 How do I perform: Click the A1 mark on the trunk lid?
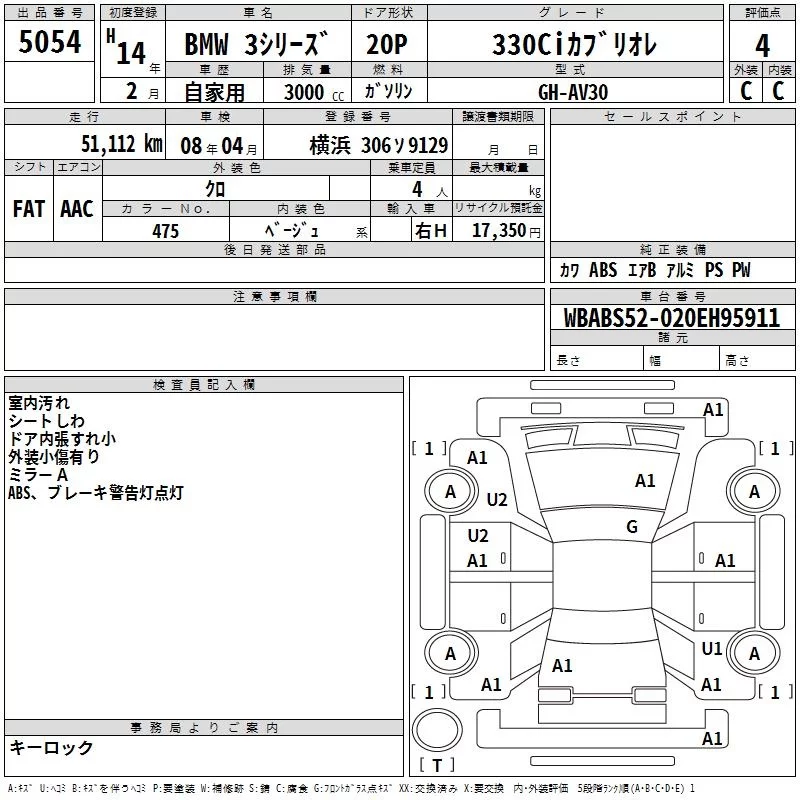tap(562, 665)
